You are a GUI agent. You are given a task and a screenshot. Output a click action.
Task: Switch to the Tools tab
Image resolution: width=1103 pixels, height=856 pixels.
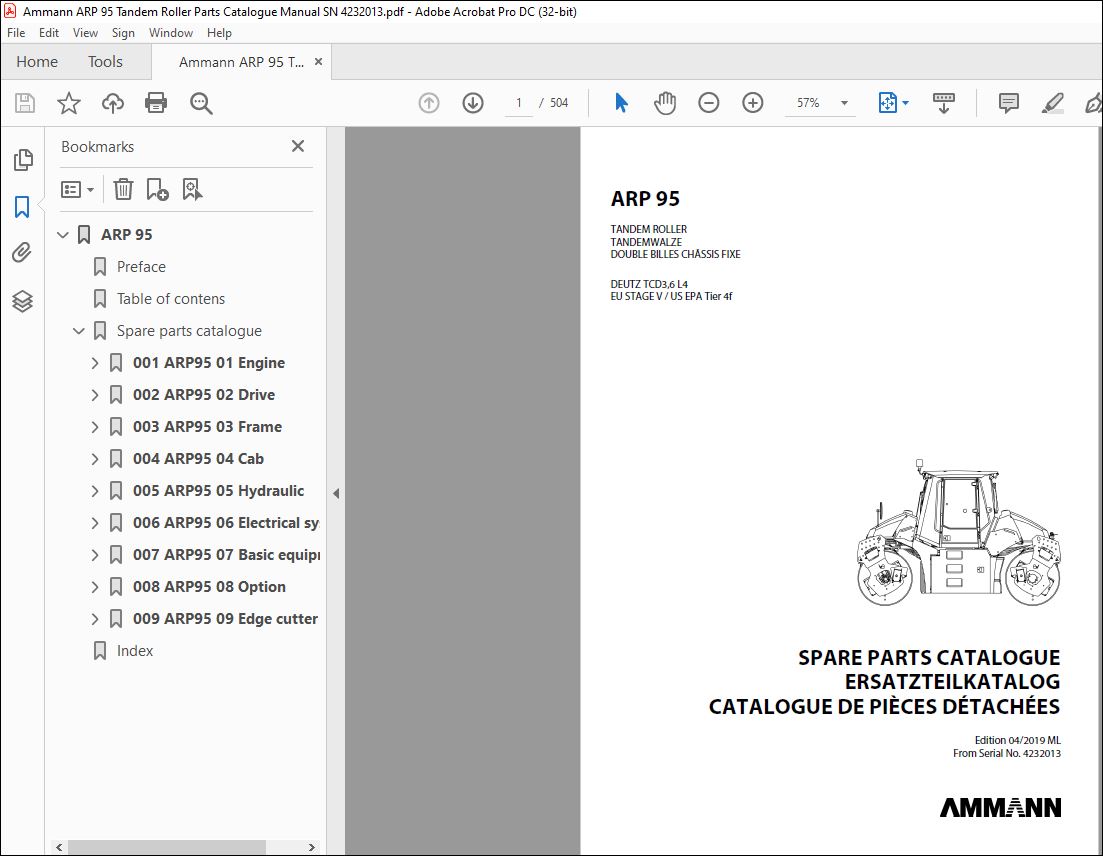105,62
